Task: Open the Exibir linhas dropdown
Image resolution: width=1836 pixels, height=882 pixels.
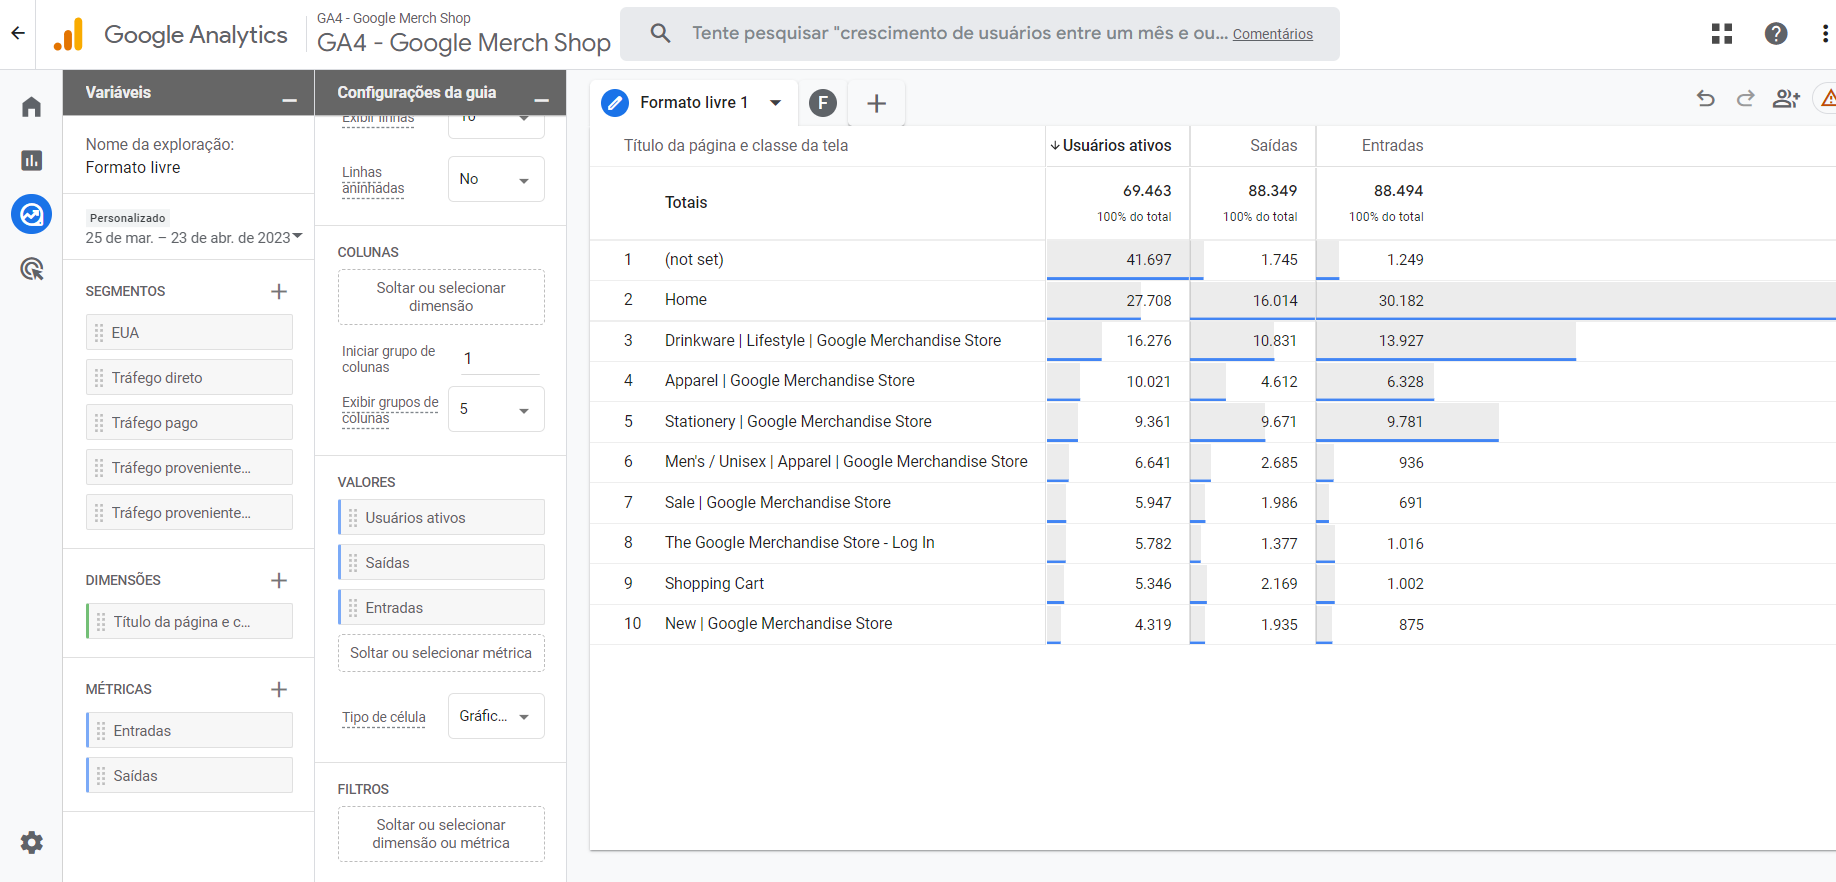Action: [x=496, y=125]
